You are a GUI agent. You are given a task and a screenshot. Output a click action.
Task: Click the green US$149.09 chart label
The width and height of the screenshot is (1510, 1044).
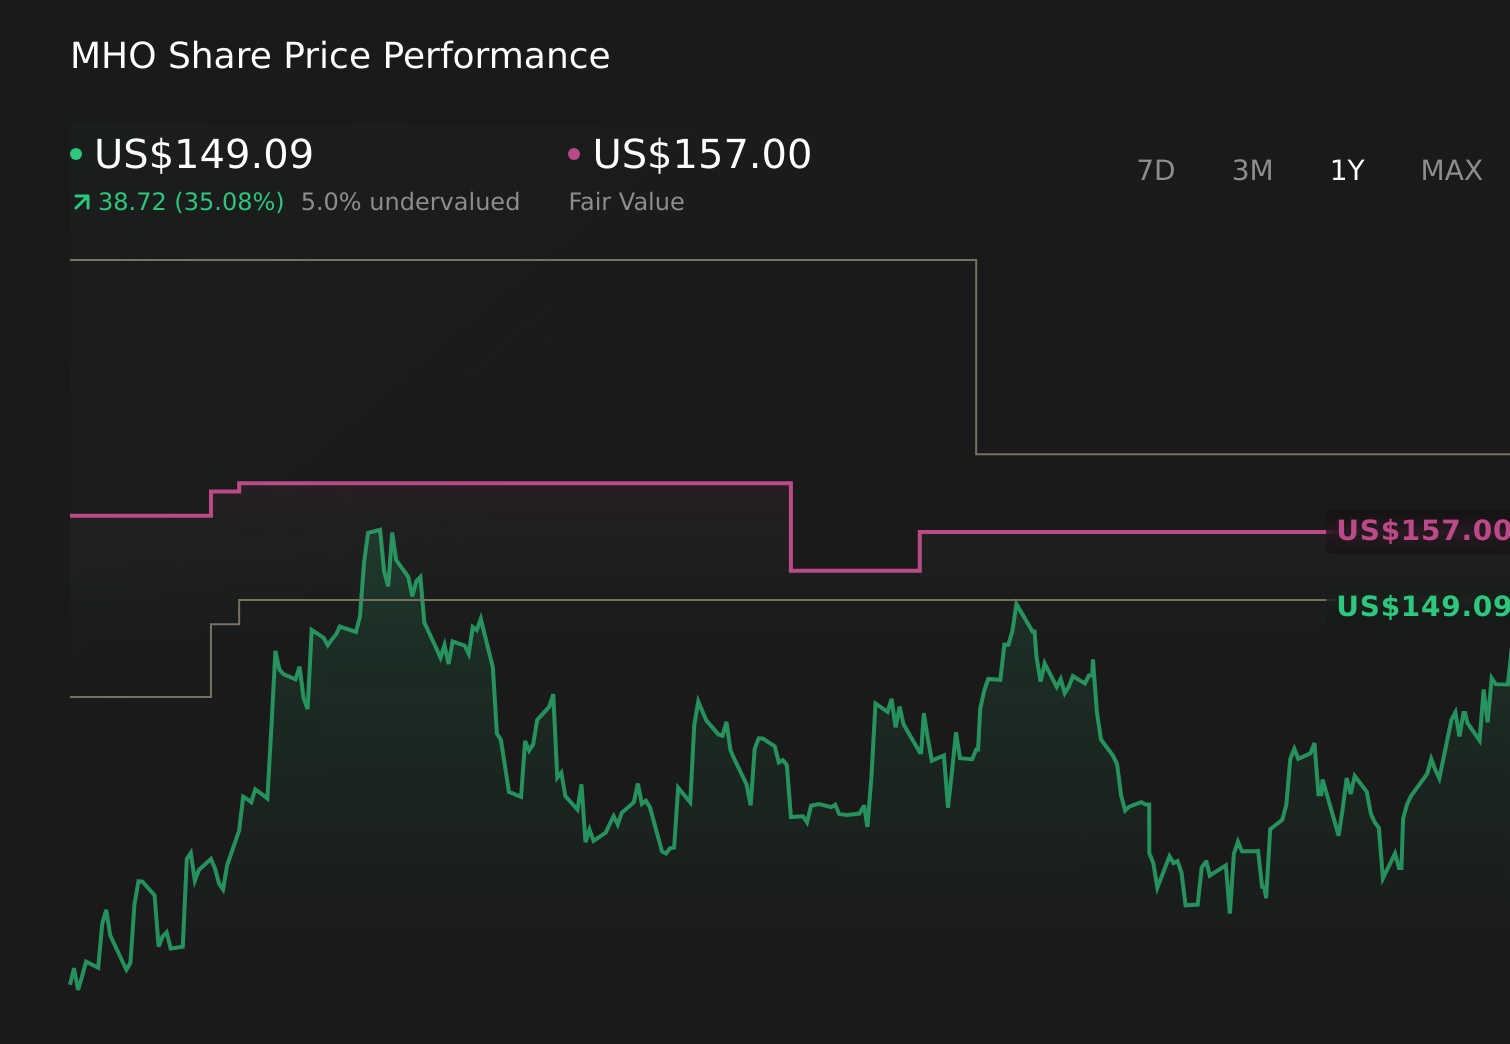tap(1422, 607)
